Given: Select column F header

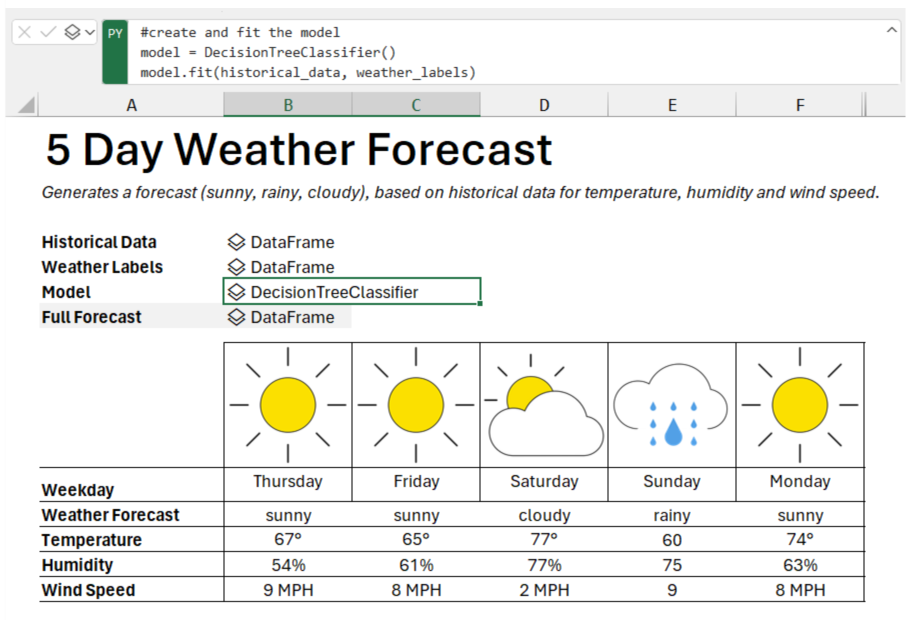Looking at the screenshot, I should (799, 105).
